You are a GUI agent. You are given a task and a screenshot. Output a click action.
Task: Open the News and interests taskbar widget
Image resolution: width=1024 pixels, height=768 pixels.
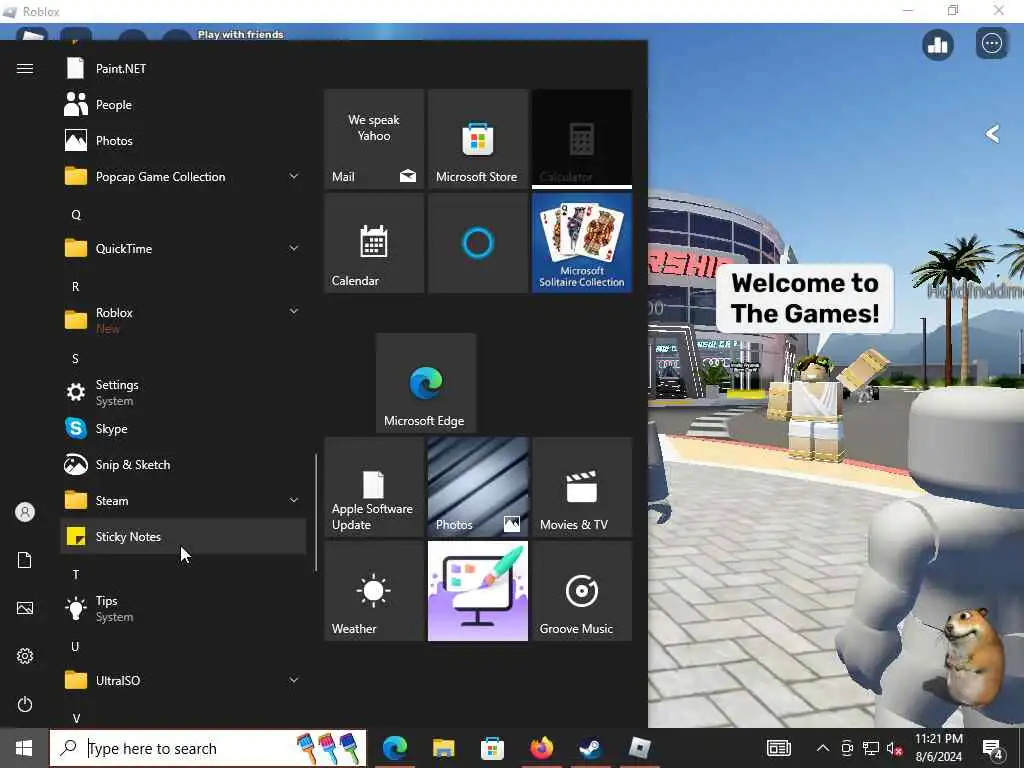[778, 748]
